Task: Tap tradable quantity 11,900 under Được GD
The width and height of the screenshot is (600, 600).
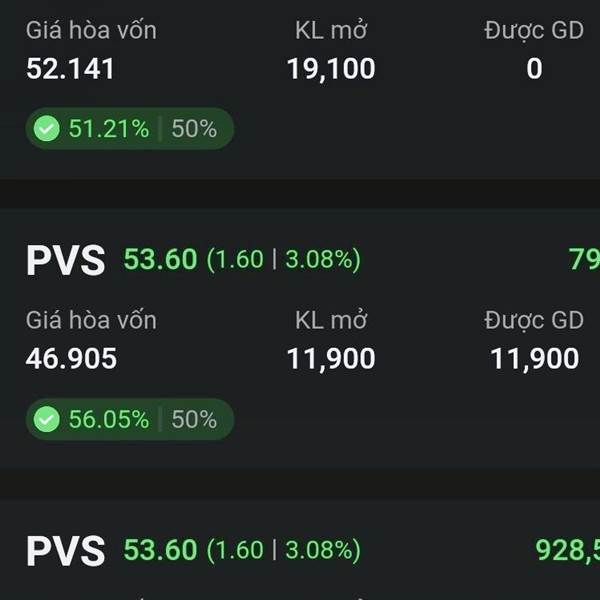Action: pyautogui.click(x=535, y=359)
